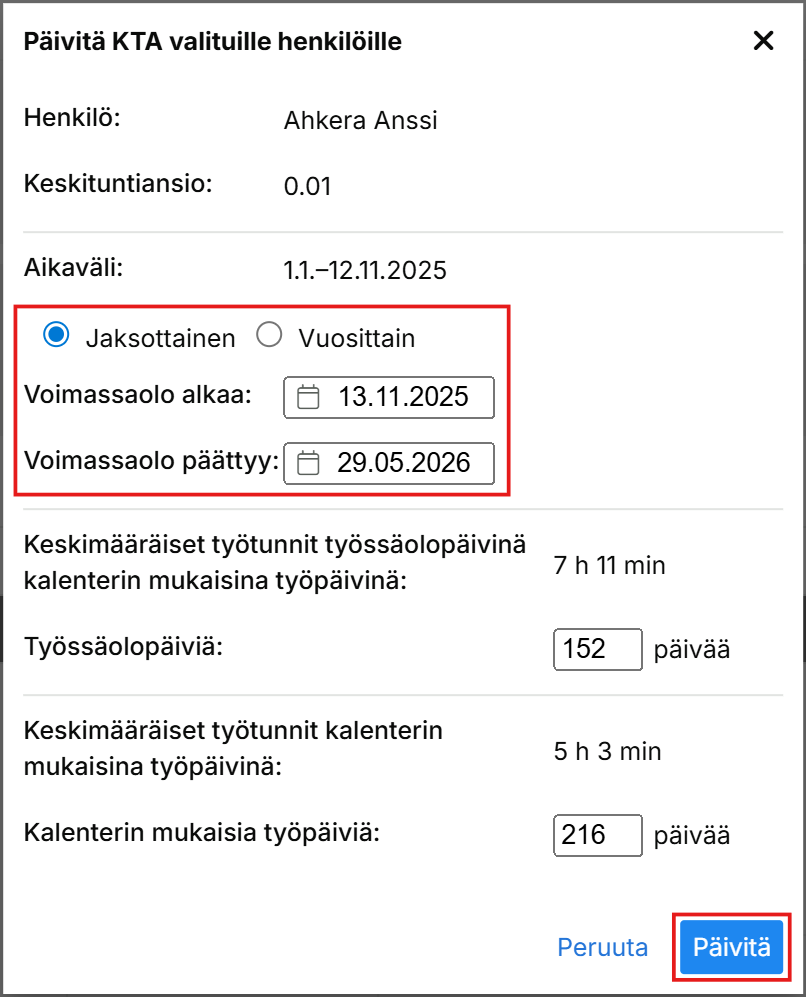Click the end date 29.05.2026 text

click(403, 463)
